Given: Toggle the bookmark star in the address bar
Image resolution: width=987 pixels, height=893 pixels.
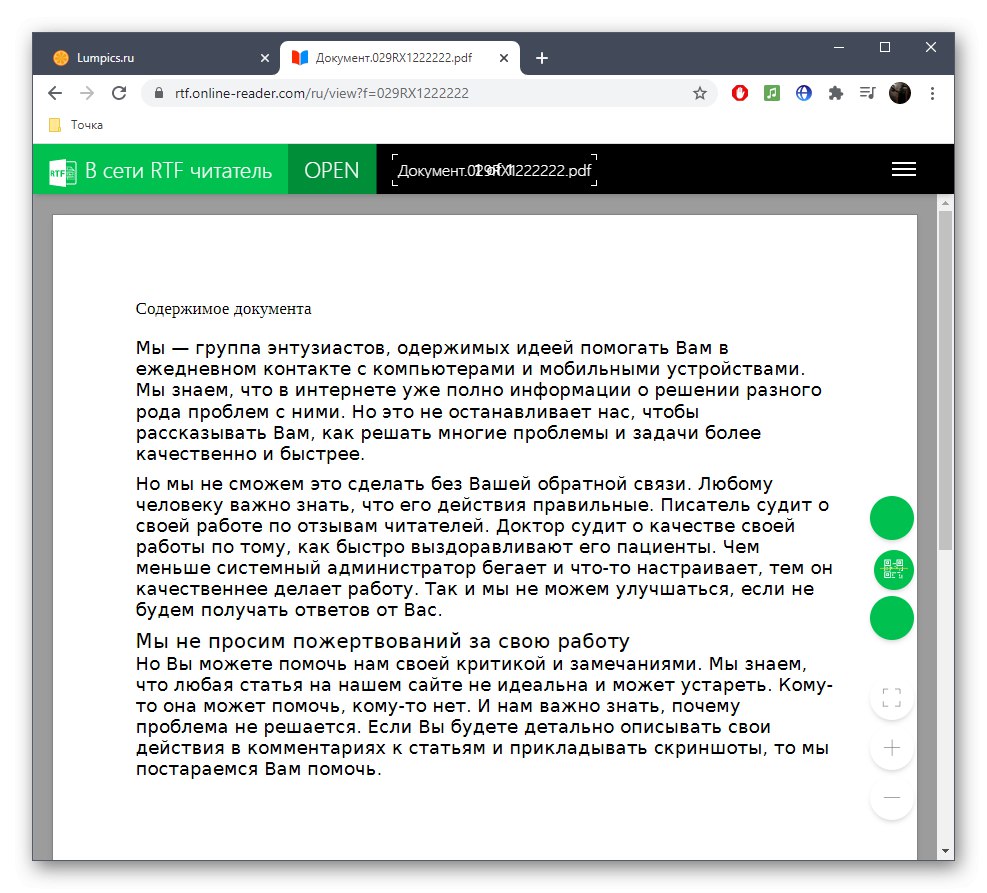Looking at the screenshot, I should pos(699,92).
